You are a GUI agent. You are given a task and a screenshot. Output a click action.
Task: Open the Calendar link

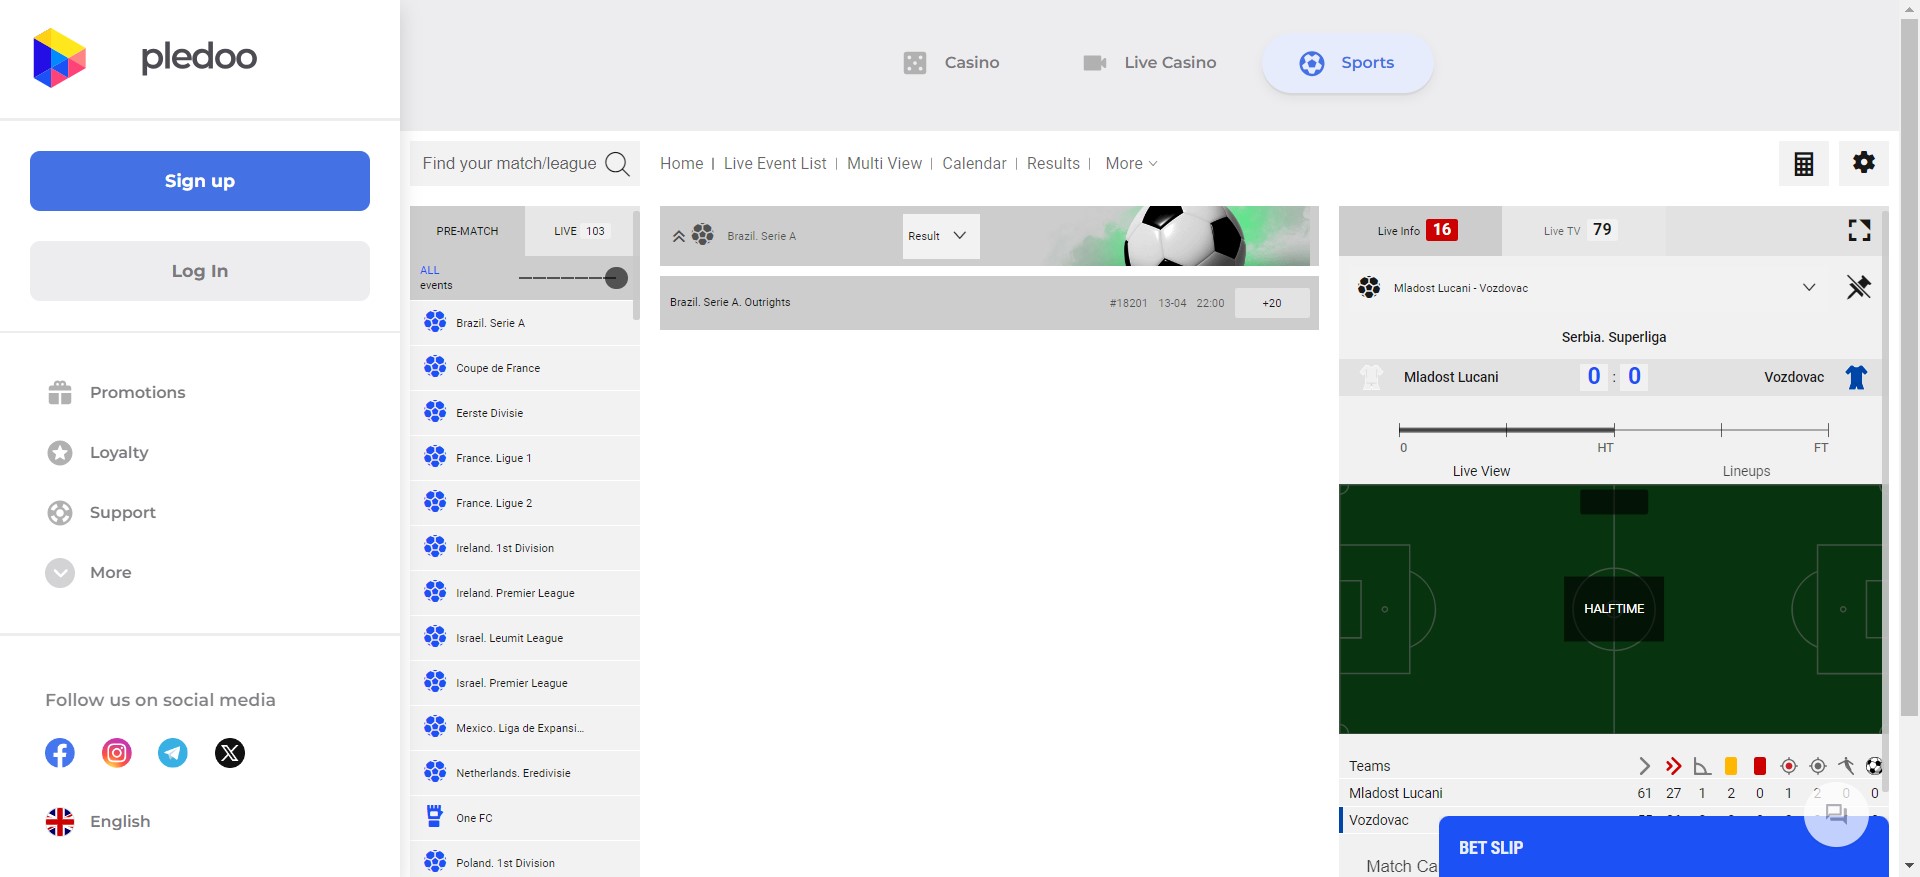(x=974, y=164)
